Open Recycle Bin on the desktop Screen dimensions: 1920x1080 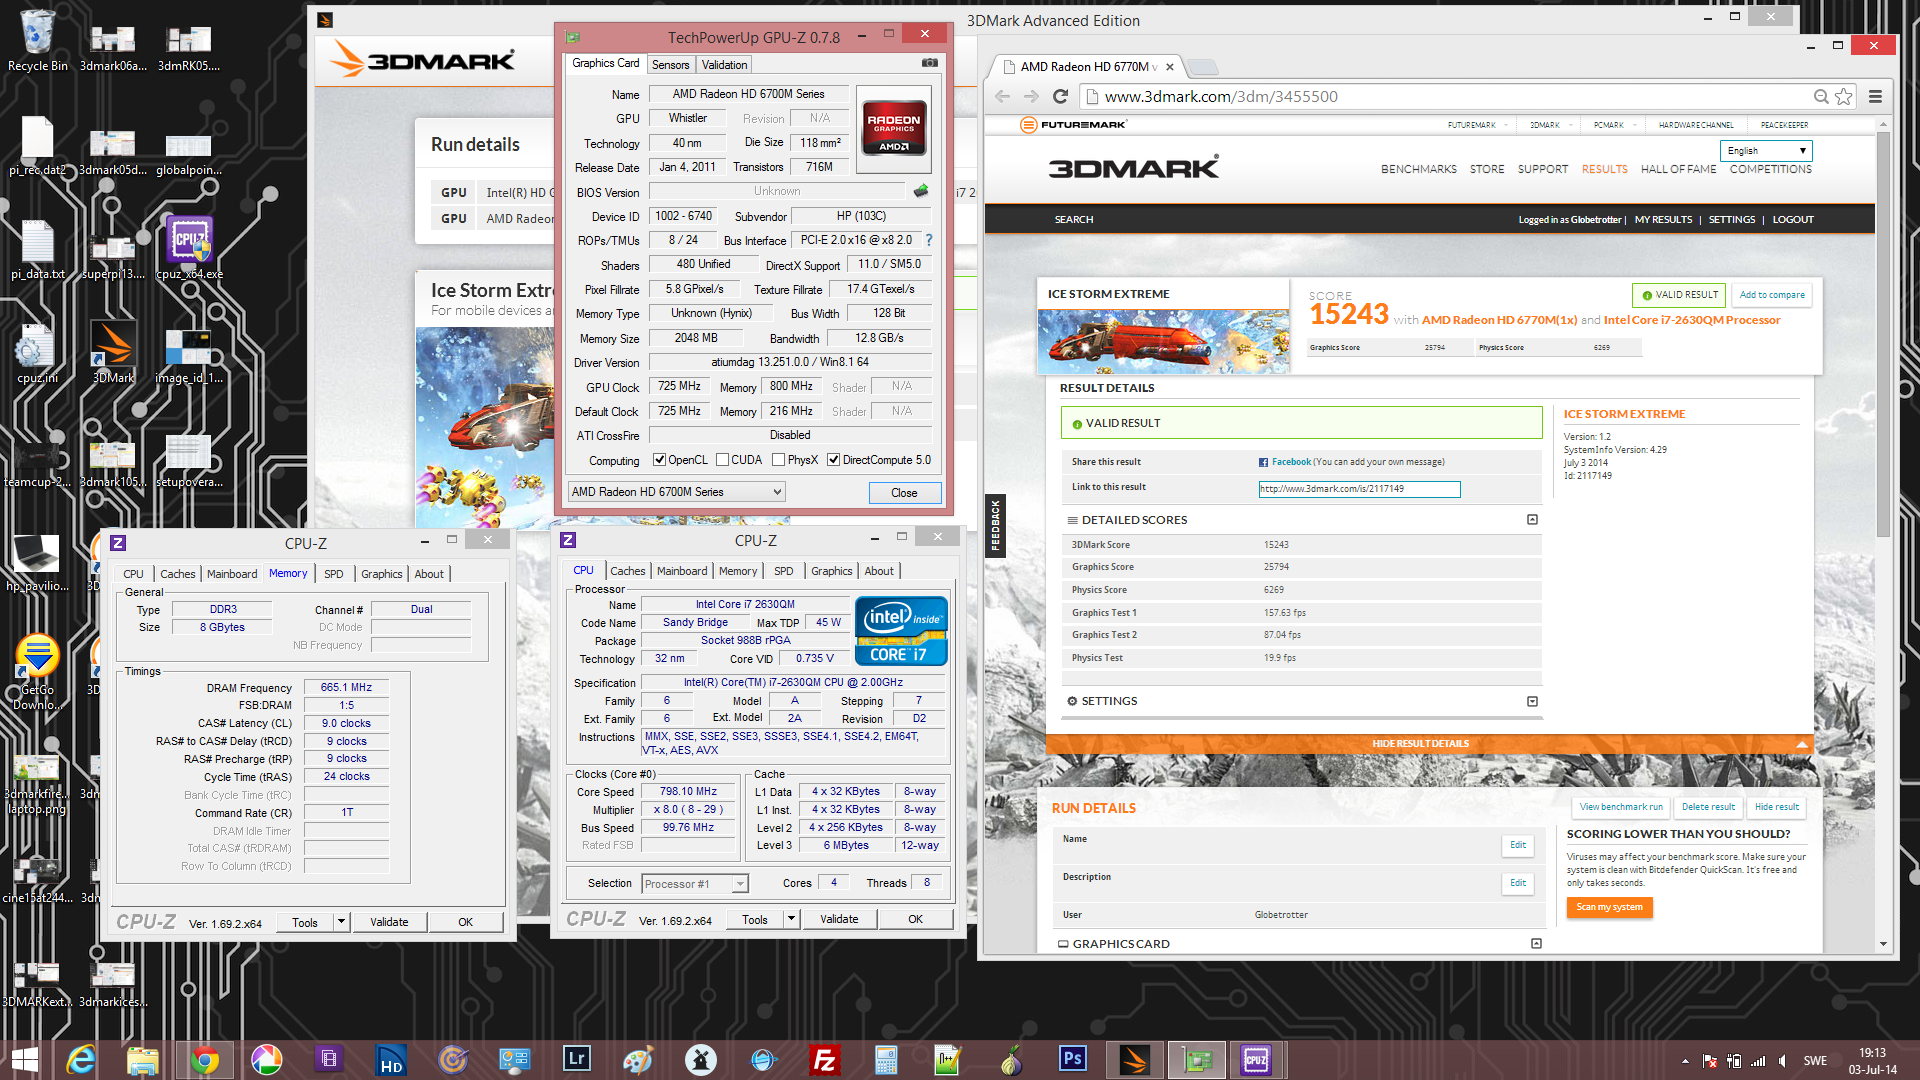click(38, 40)
